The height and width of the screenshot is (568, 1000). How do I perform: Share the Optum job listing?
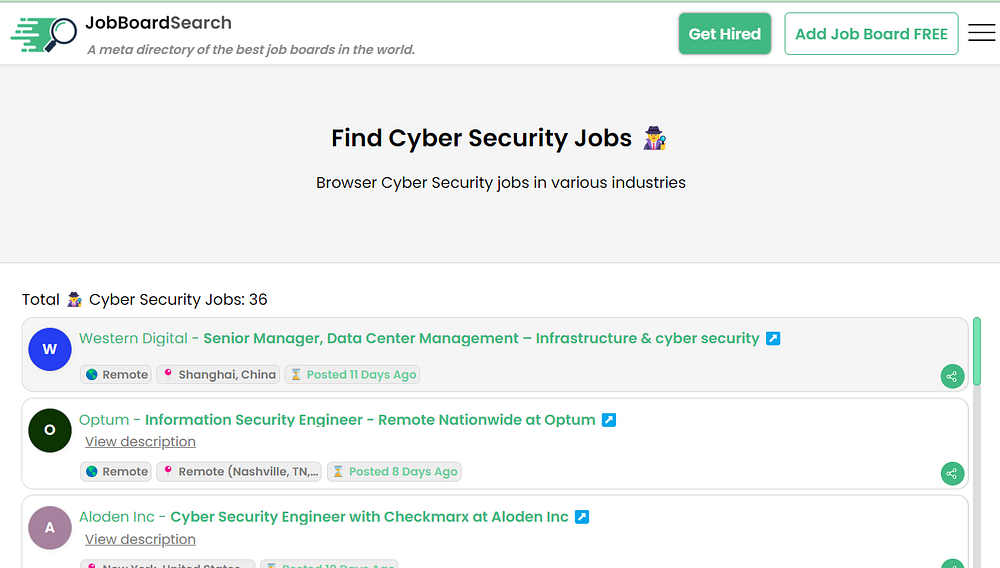point(952,474)
